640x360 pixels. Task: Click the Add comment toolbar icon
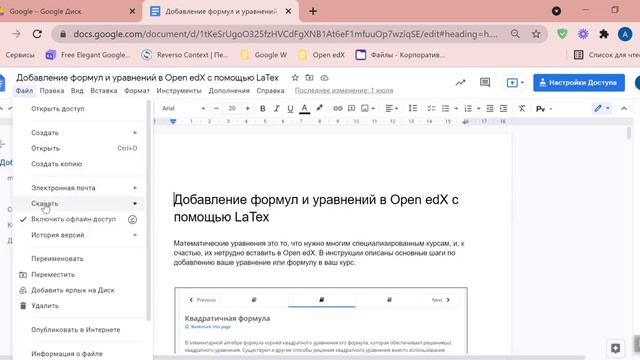click(351, 109)
